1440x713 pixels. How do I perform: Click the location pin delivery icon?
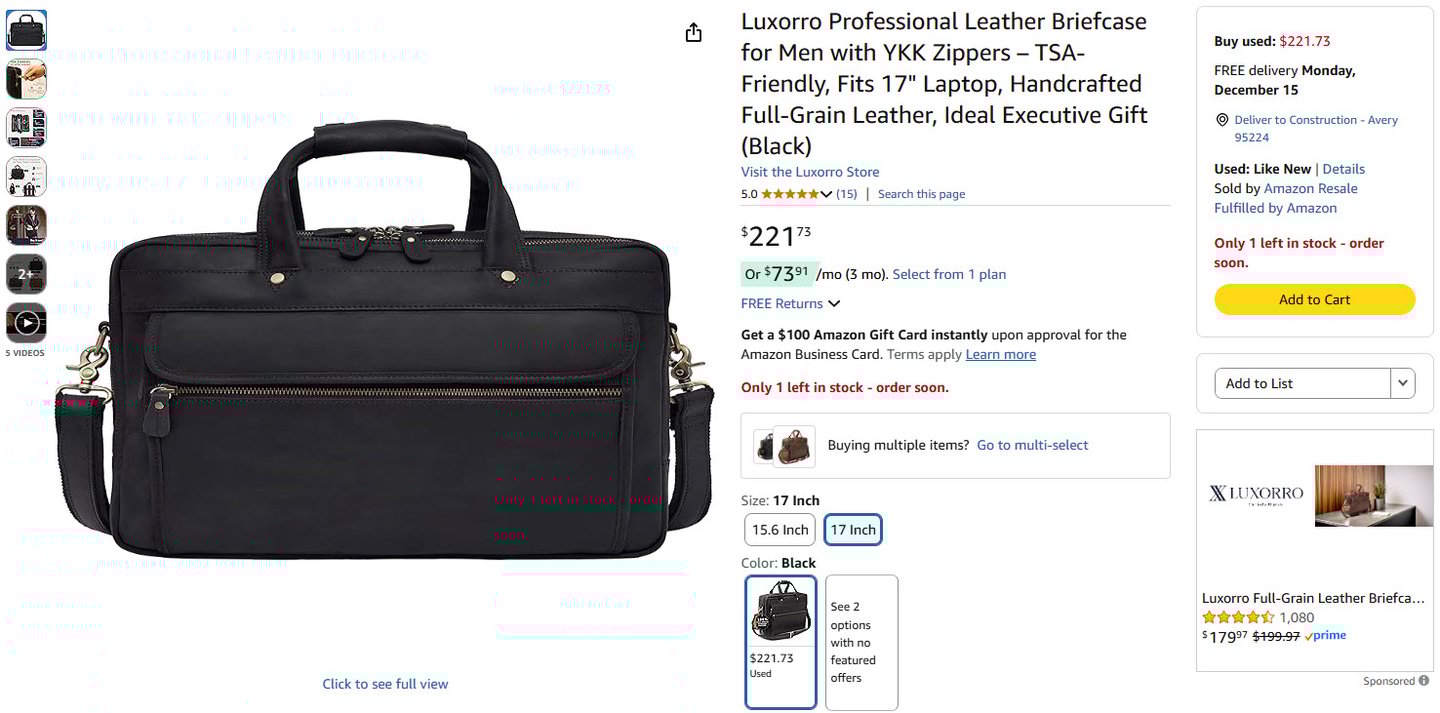(1221, 120)
